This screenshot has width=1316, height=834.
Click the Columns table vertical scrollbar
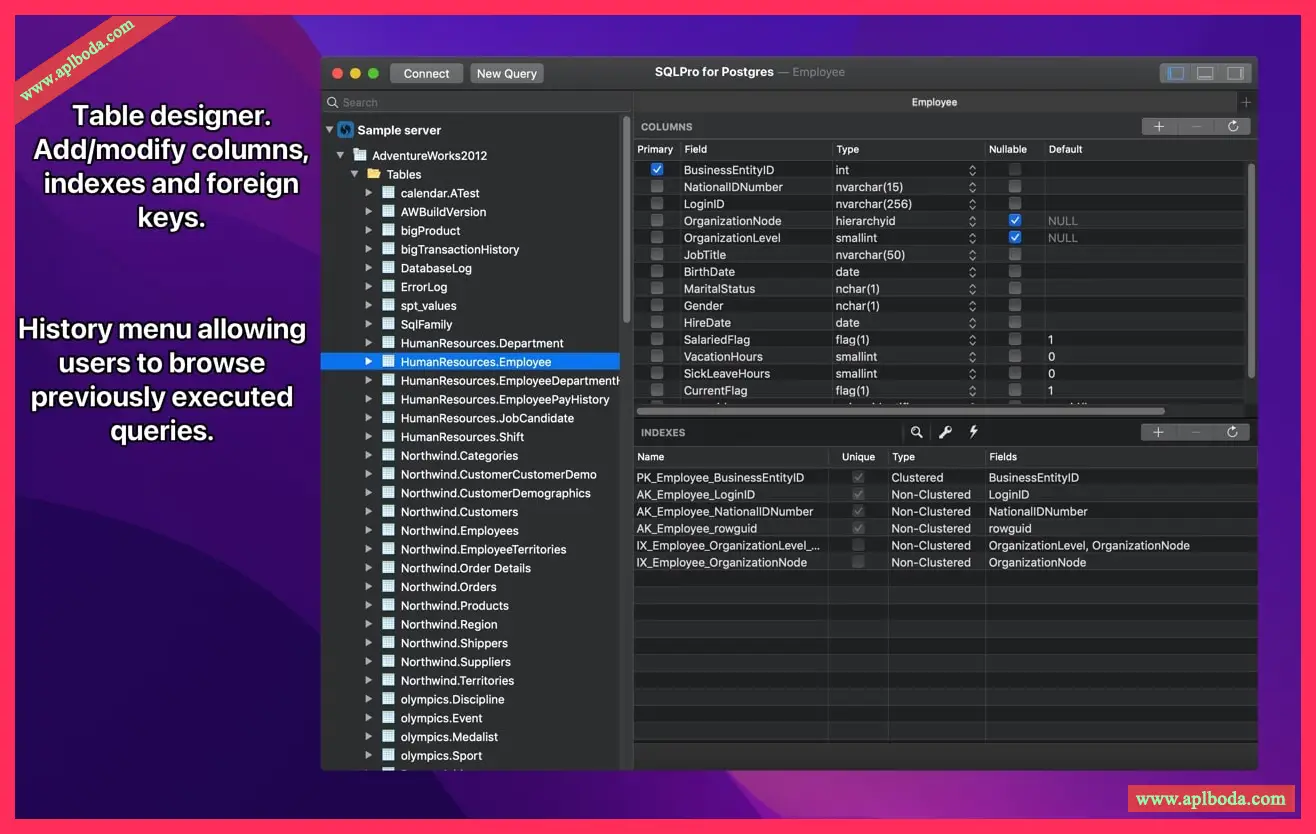point(1250,270)
